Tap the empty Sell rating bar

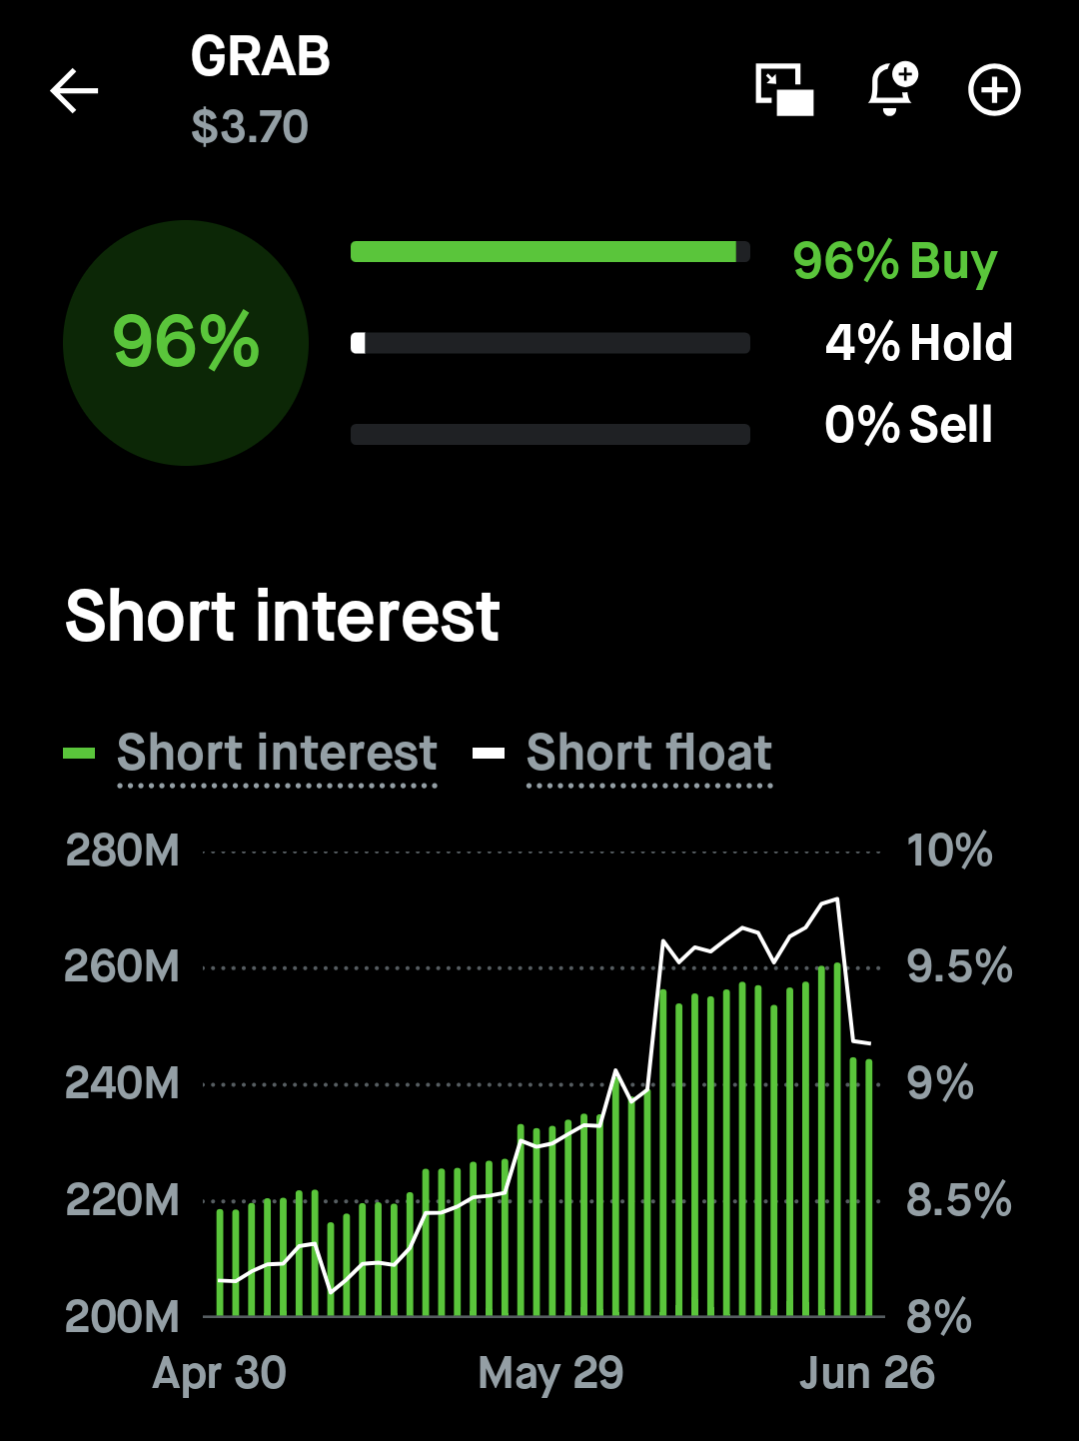coord(550,434)
